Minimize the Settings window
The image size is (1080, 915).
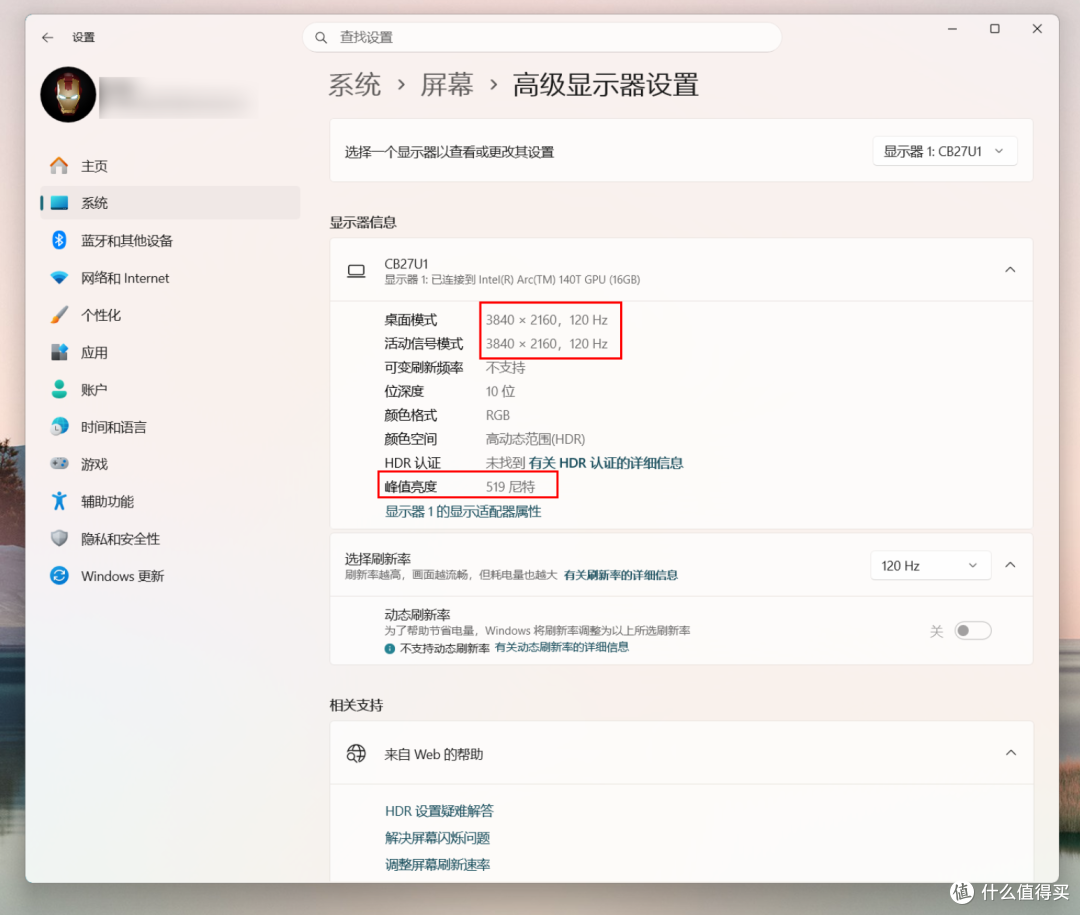click(x=953, y=29)
